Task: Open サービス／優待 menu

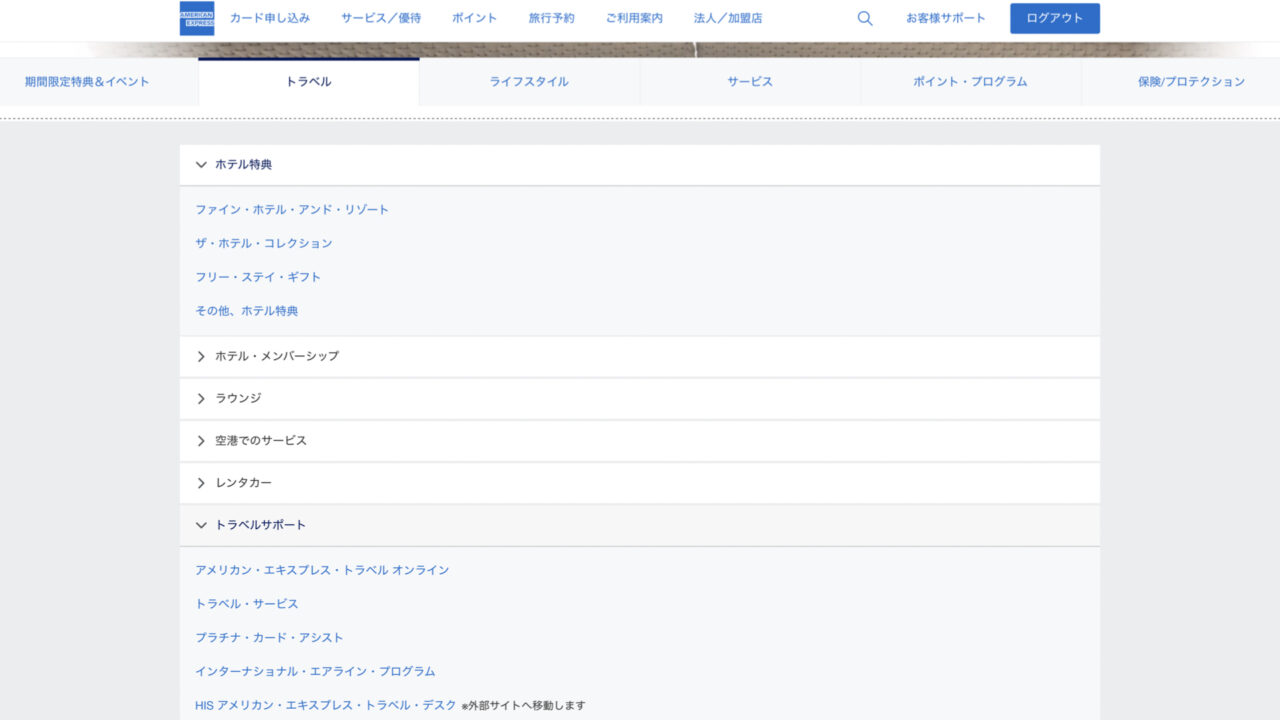Action: [x=381, y=18]
